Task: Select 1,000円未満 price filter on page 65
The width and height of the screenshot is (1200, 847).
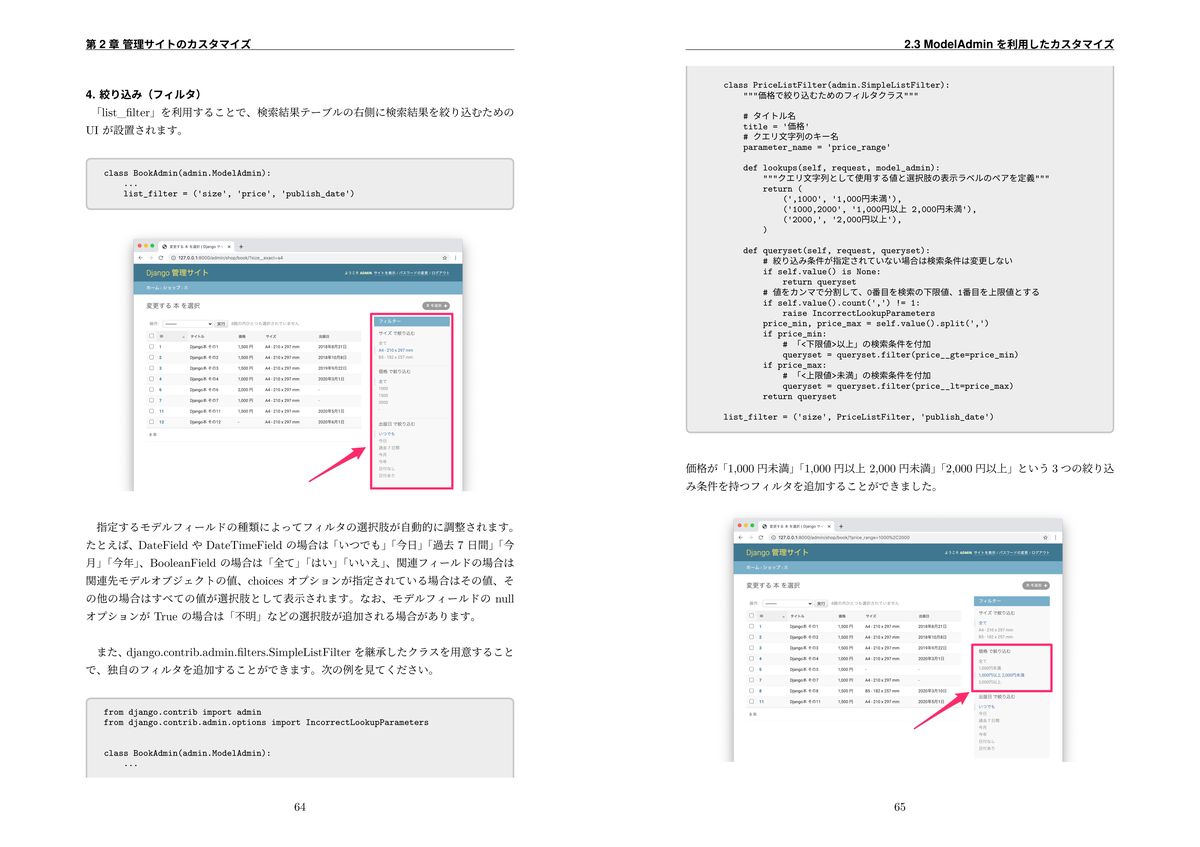Action: [990, 668]
